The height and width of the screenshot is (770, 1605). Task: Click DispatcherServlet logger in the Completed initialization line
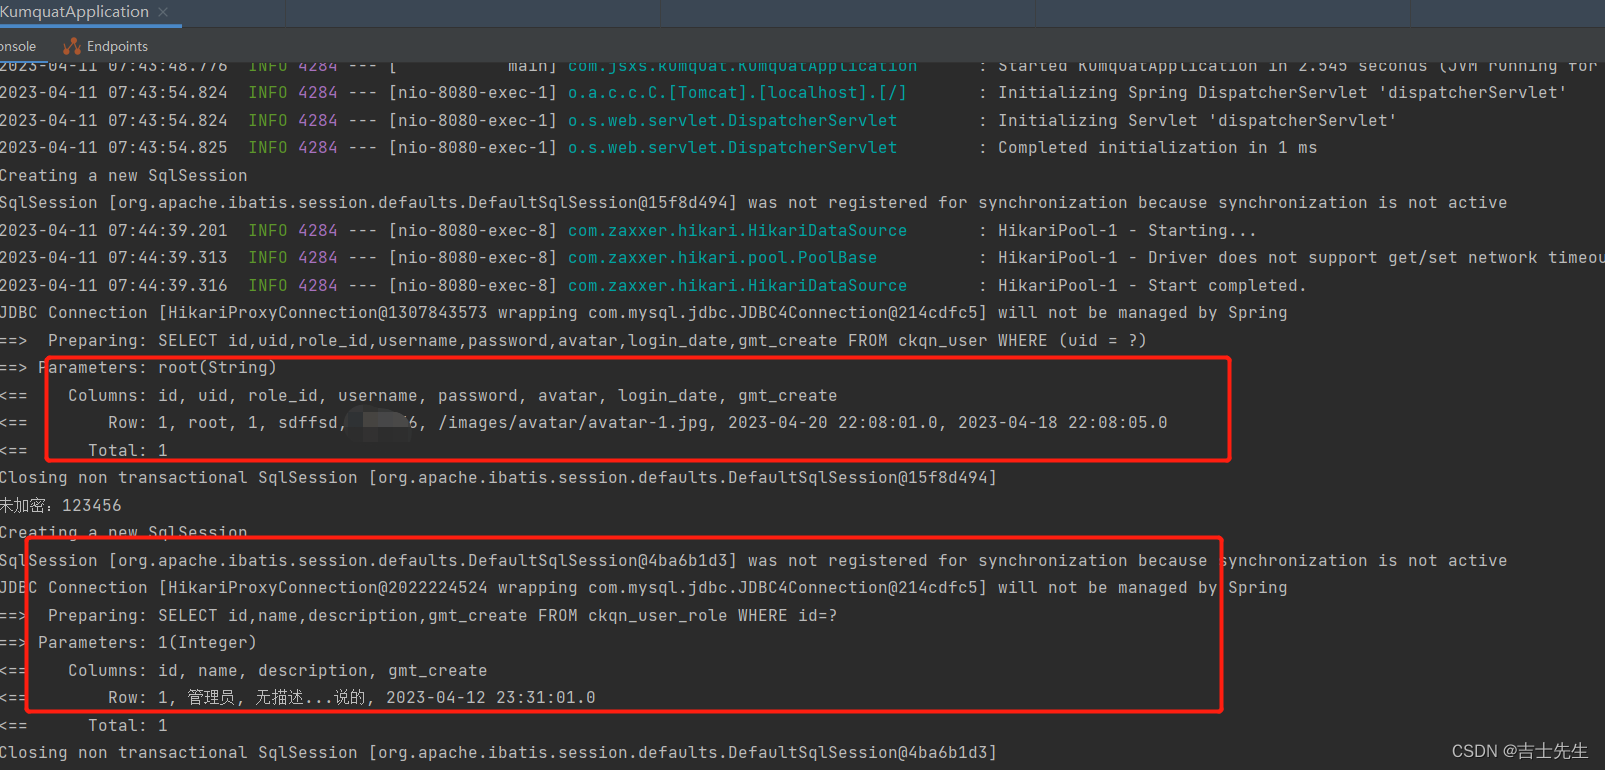click(732, 147)
